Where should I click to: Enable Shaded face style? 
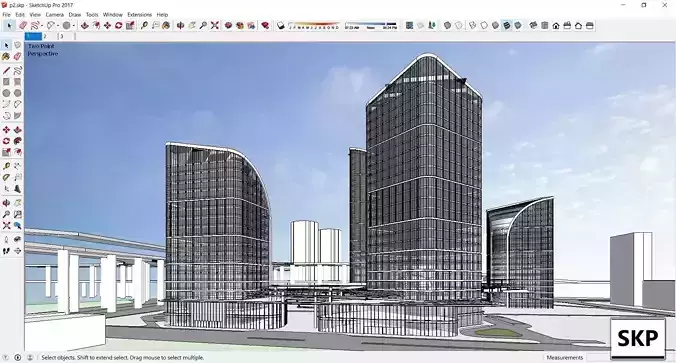[x=495, y=26]
